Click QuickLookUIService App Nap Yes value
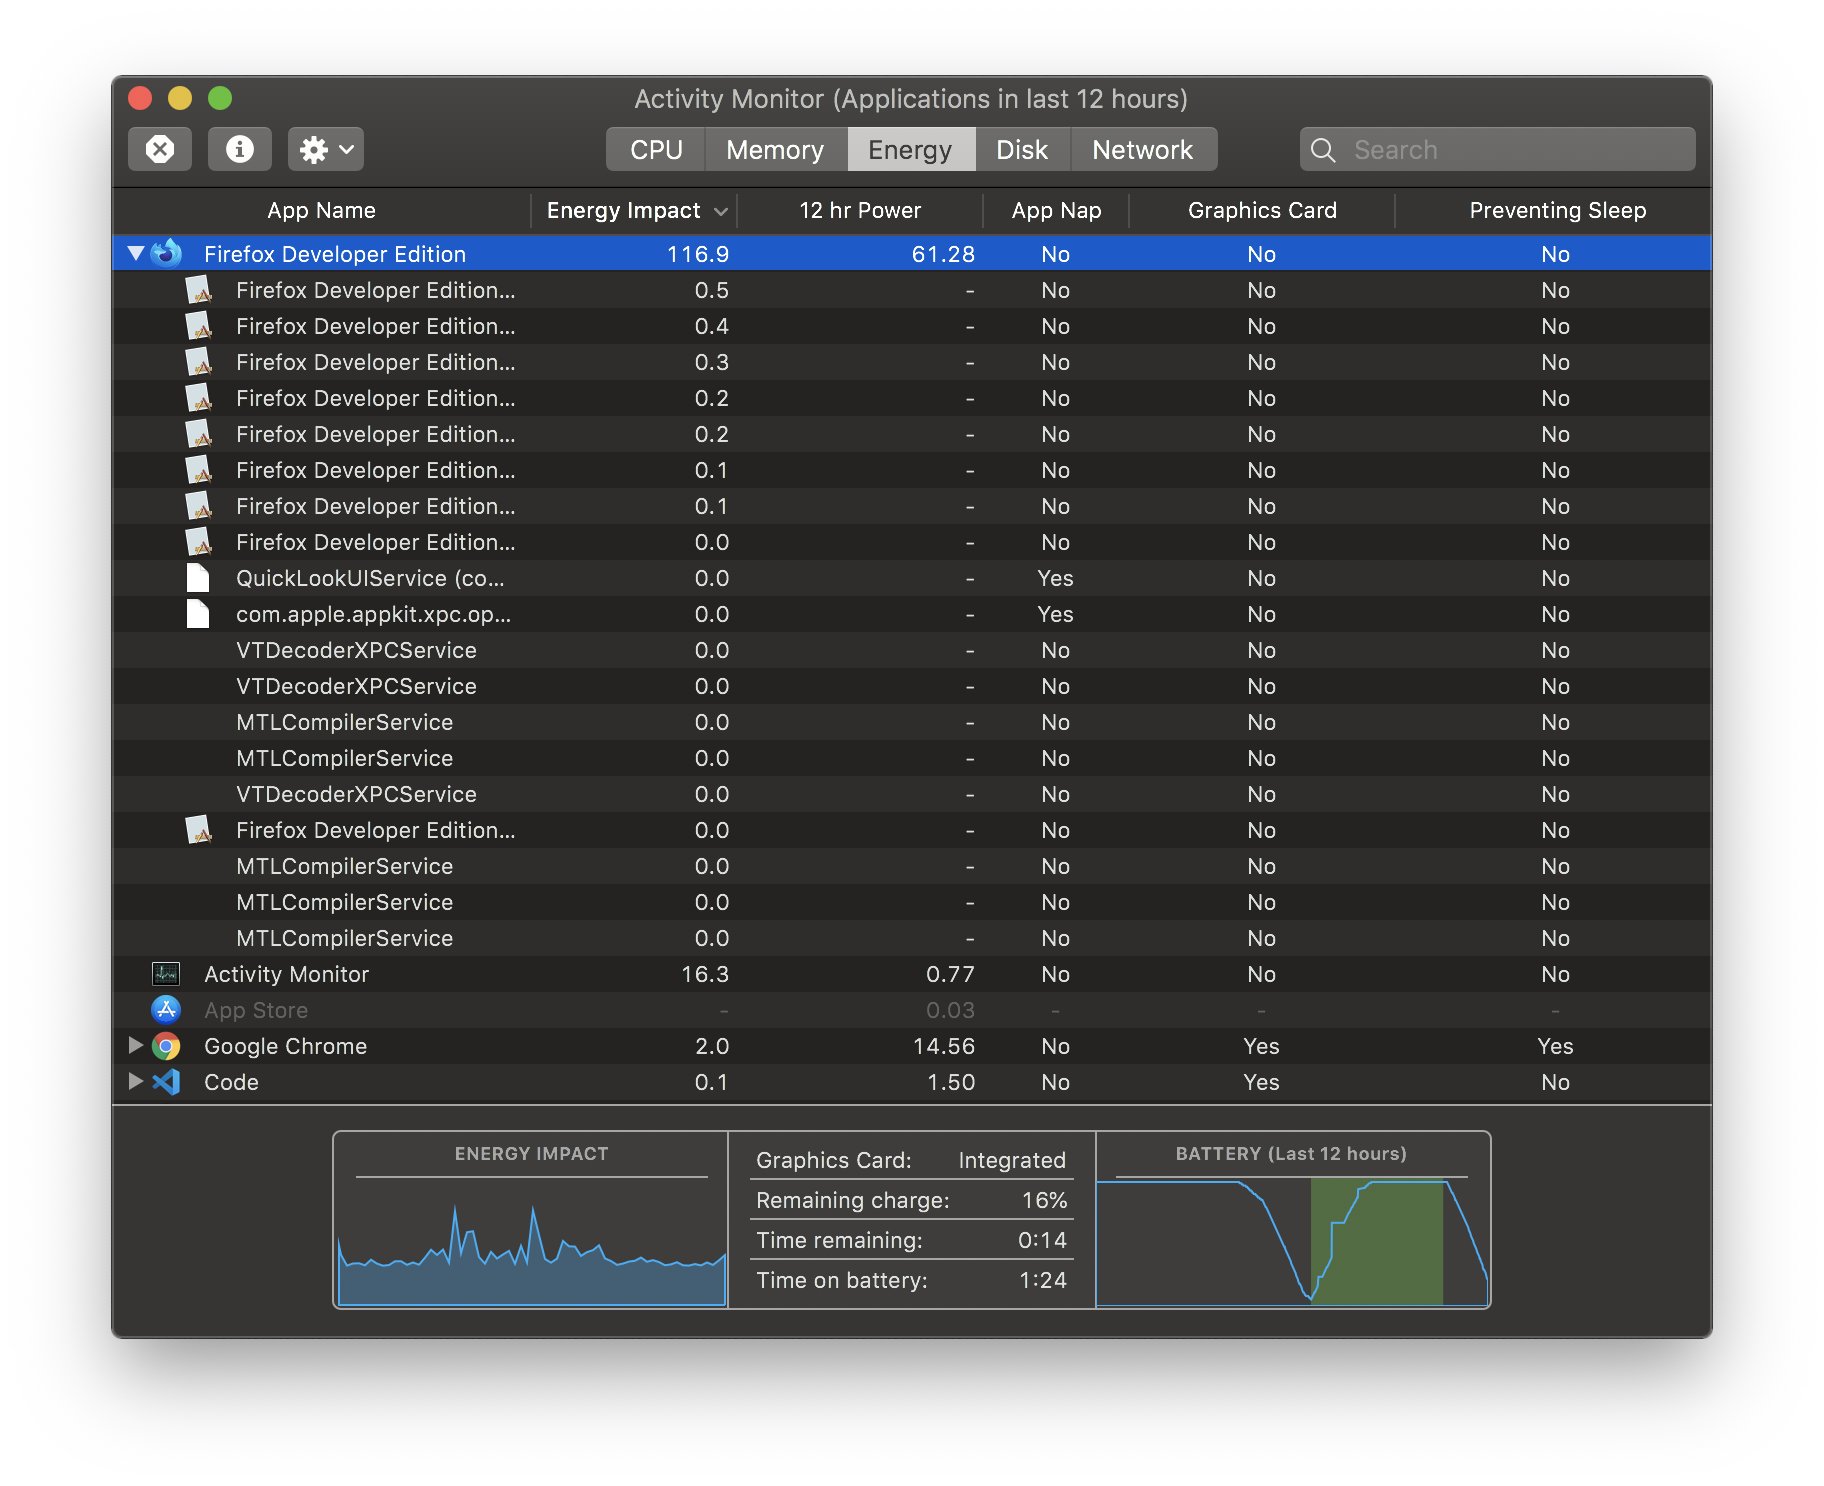Screen dimensions: 1824x1486 tap(1055, 578)
